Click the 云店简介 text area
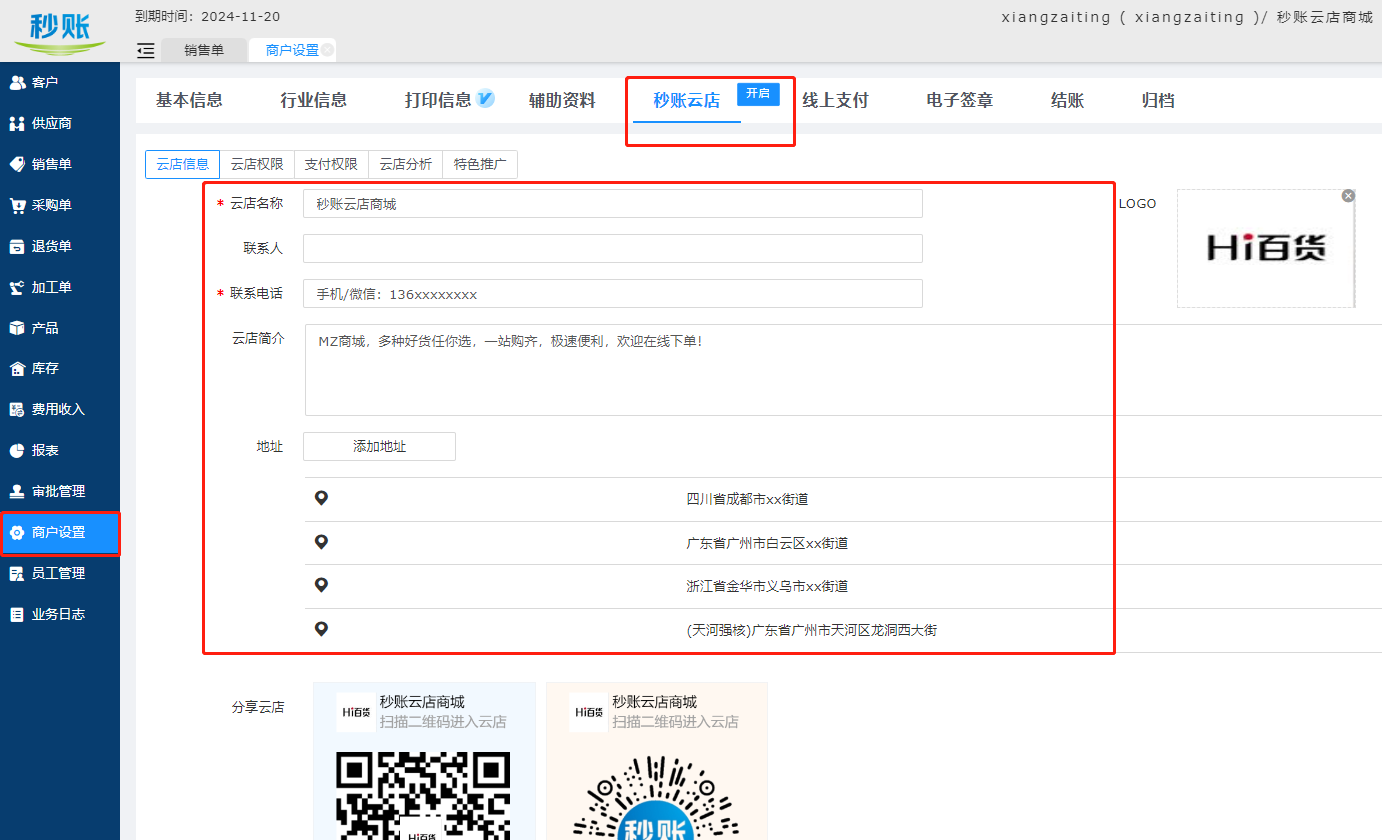The image size is (1382, 840). (x=843, y=370)
